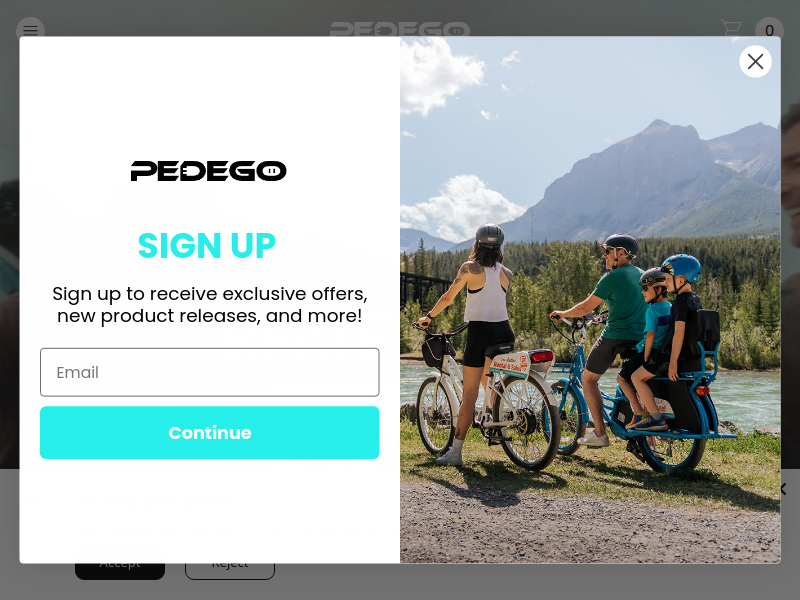Screen dimensions: 800x600
Task: Decline cookies with the Reject button
Action: (x=230, y=570)
